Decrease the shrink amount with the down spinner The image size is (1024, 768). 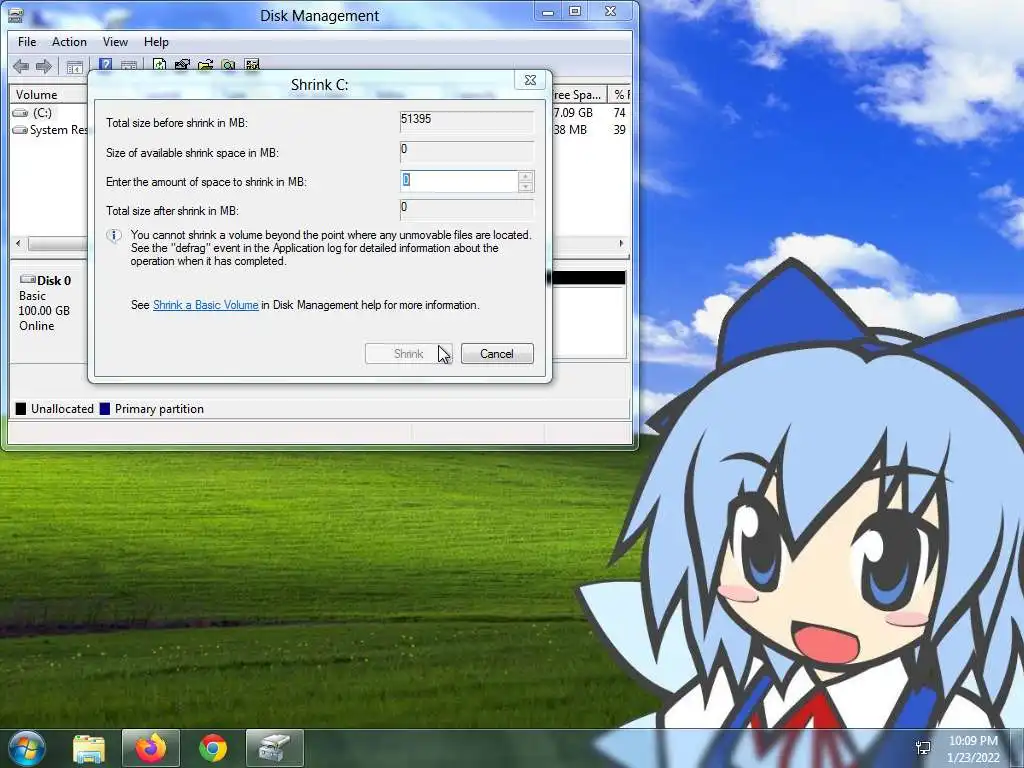(526, 187)
